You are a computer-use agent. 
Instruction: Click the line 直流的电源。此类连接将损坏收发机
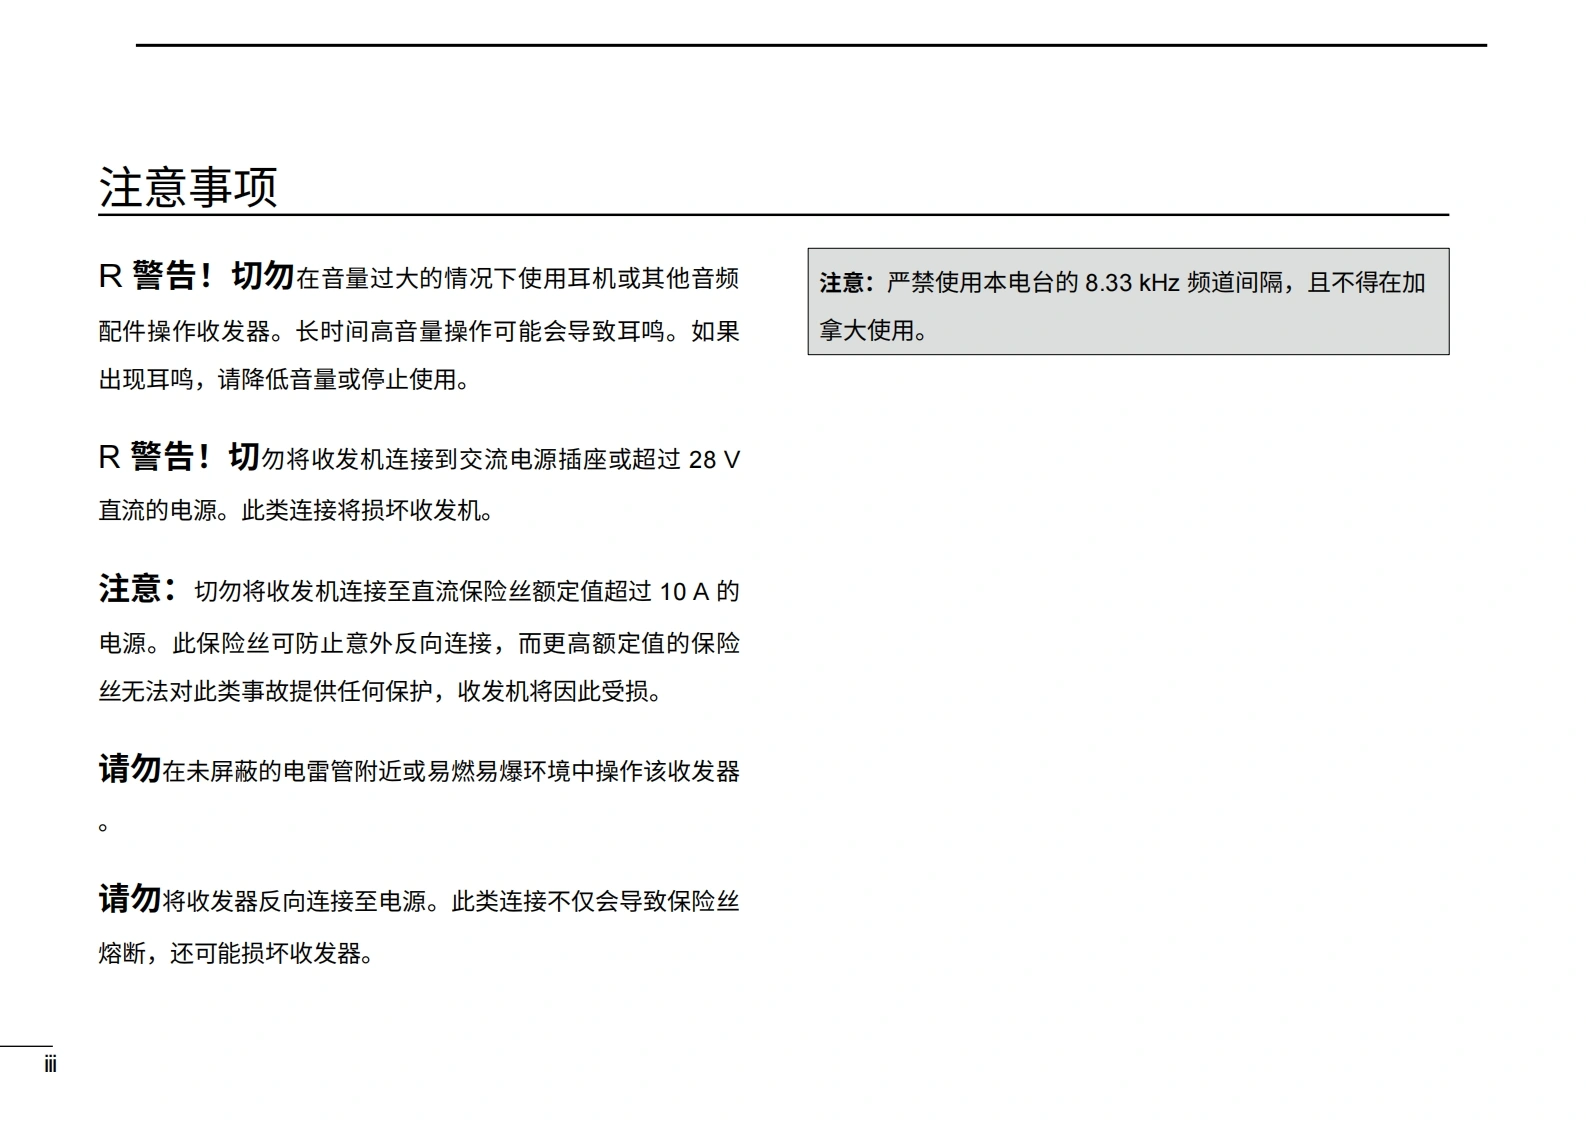coord(296,511)
